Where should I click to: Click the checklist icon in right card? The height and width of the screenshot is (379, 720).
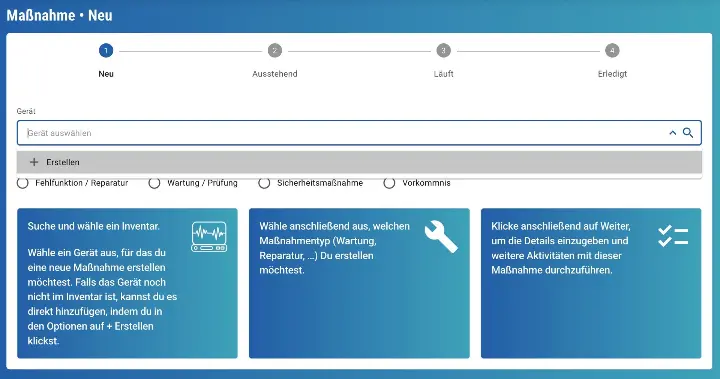[673, 236]
